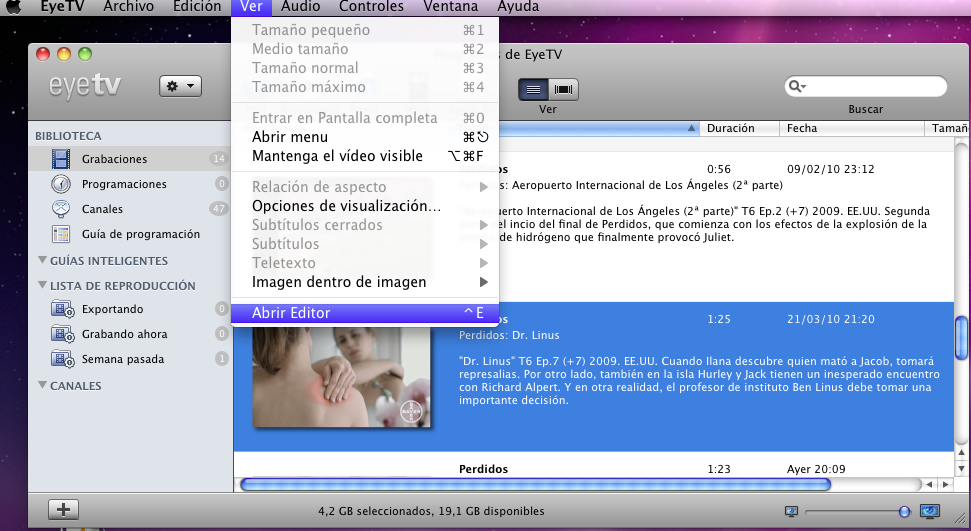Click the 21/03/10 21:20 date value
Image resolution: width=971 pixels, height=531 pixels.
pyautogui.click(x=830, y=319)
